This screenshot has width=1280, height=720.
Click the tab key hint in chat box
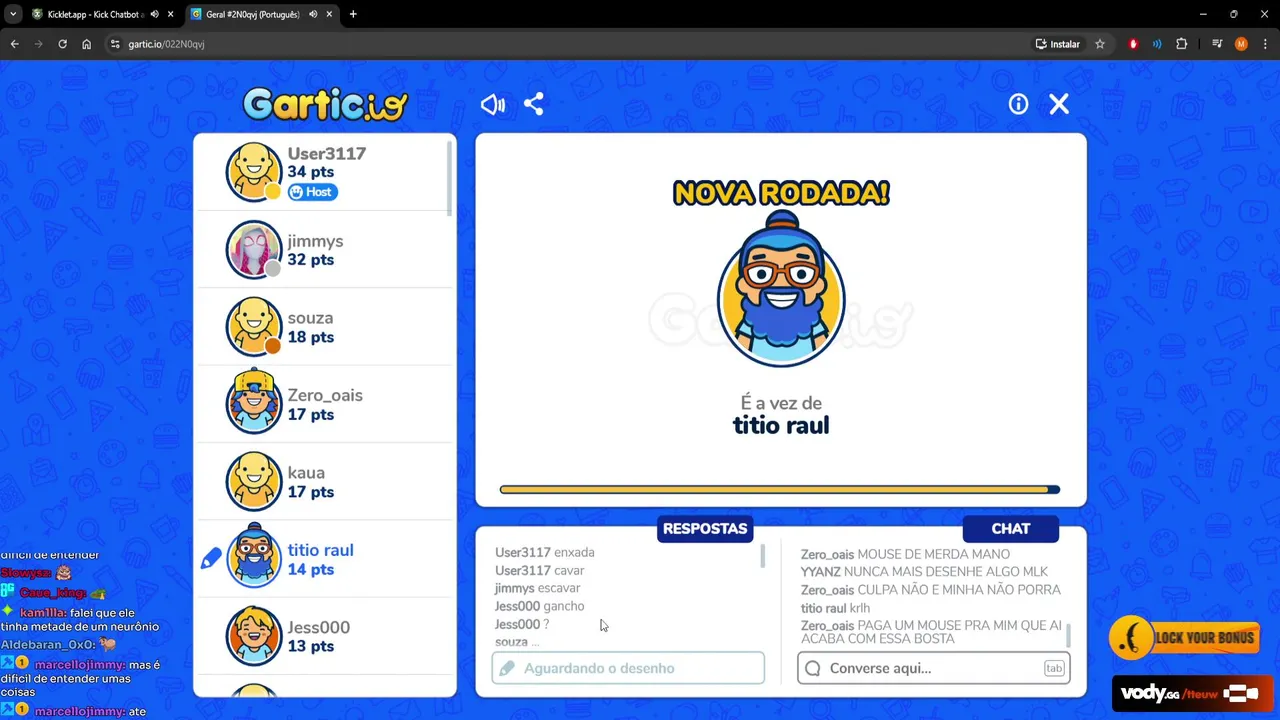tap(1054, 668)
